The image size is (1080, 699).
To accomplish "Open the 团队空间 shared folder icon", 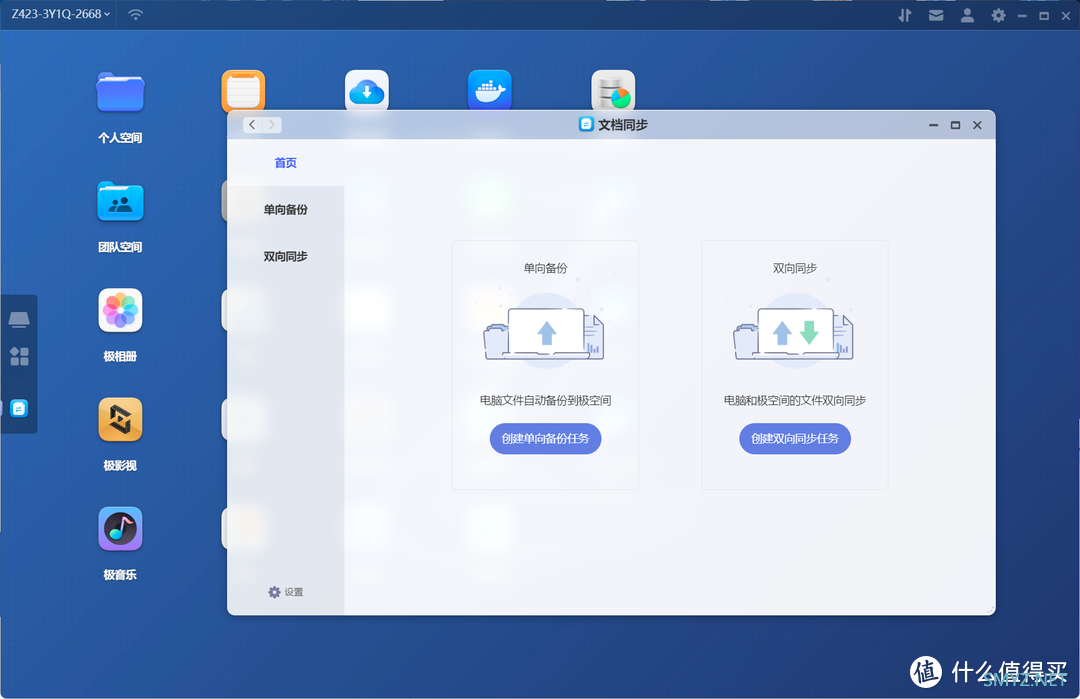I will (x=120, y=201).
